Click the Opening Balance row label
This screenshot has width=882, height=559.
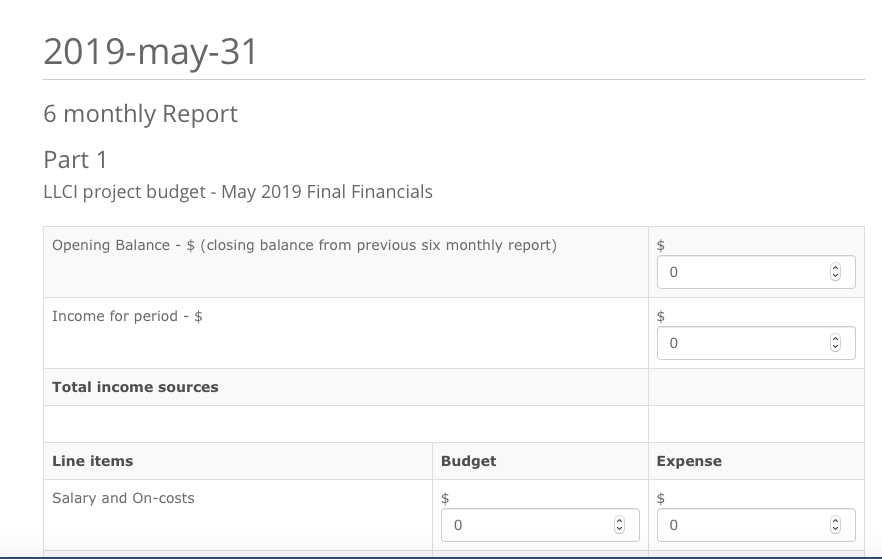tap(304, 245)
